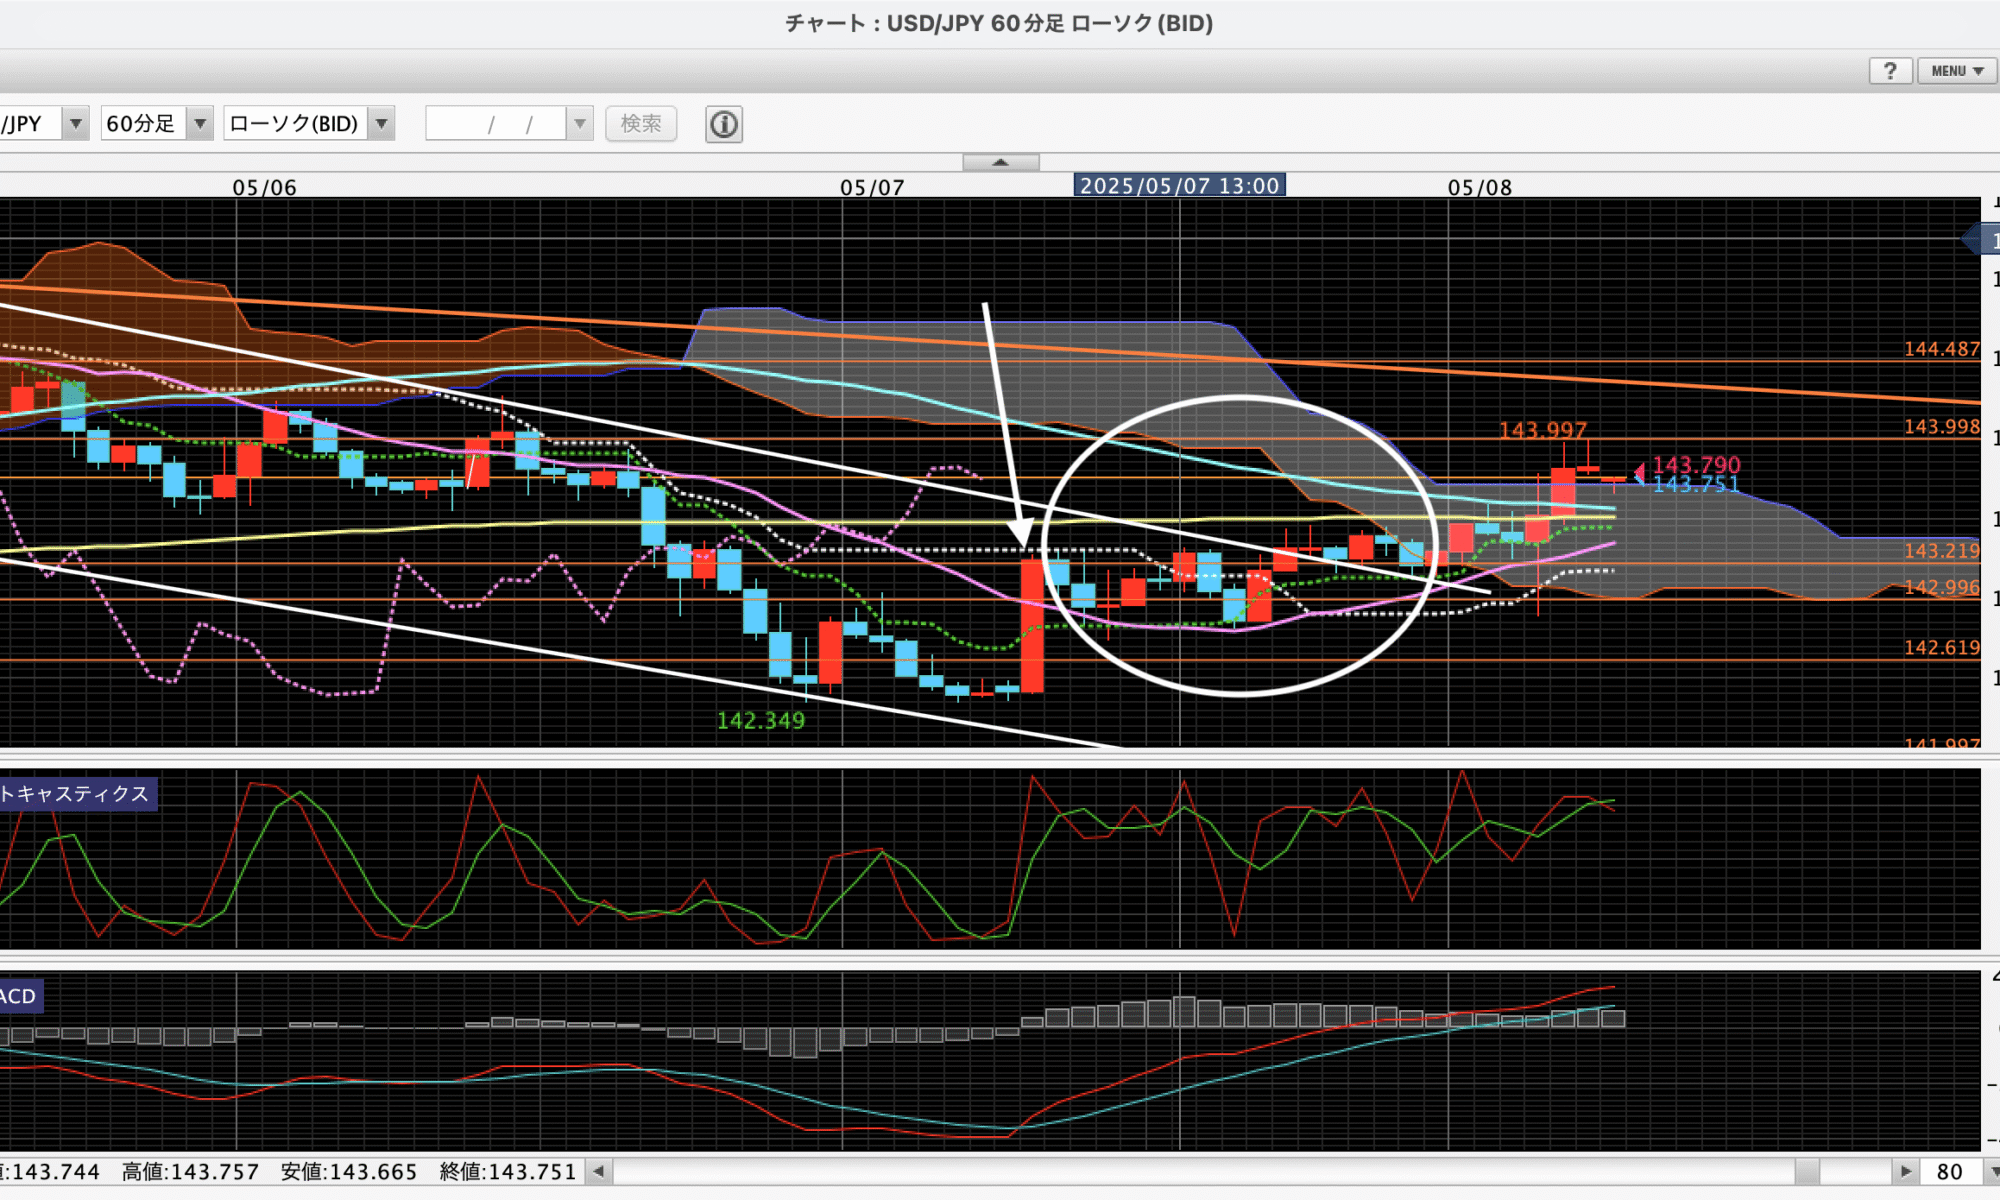Click the 終値:143.751 status value

click(x=508, y=1172)
